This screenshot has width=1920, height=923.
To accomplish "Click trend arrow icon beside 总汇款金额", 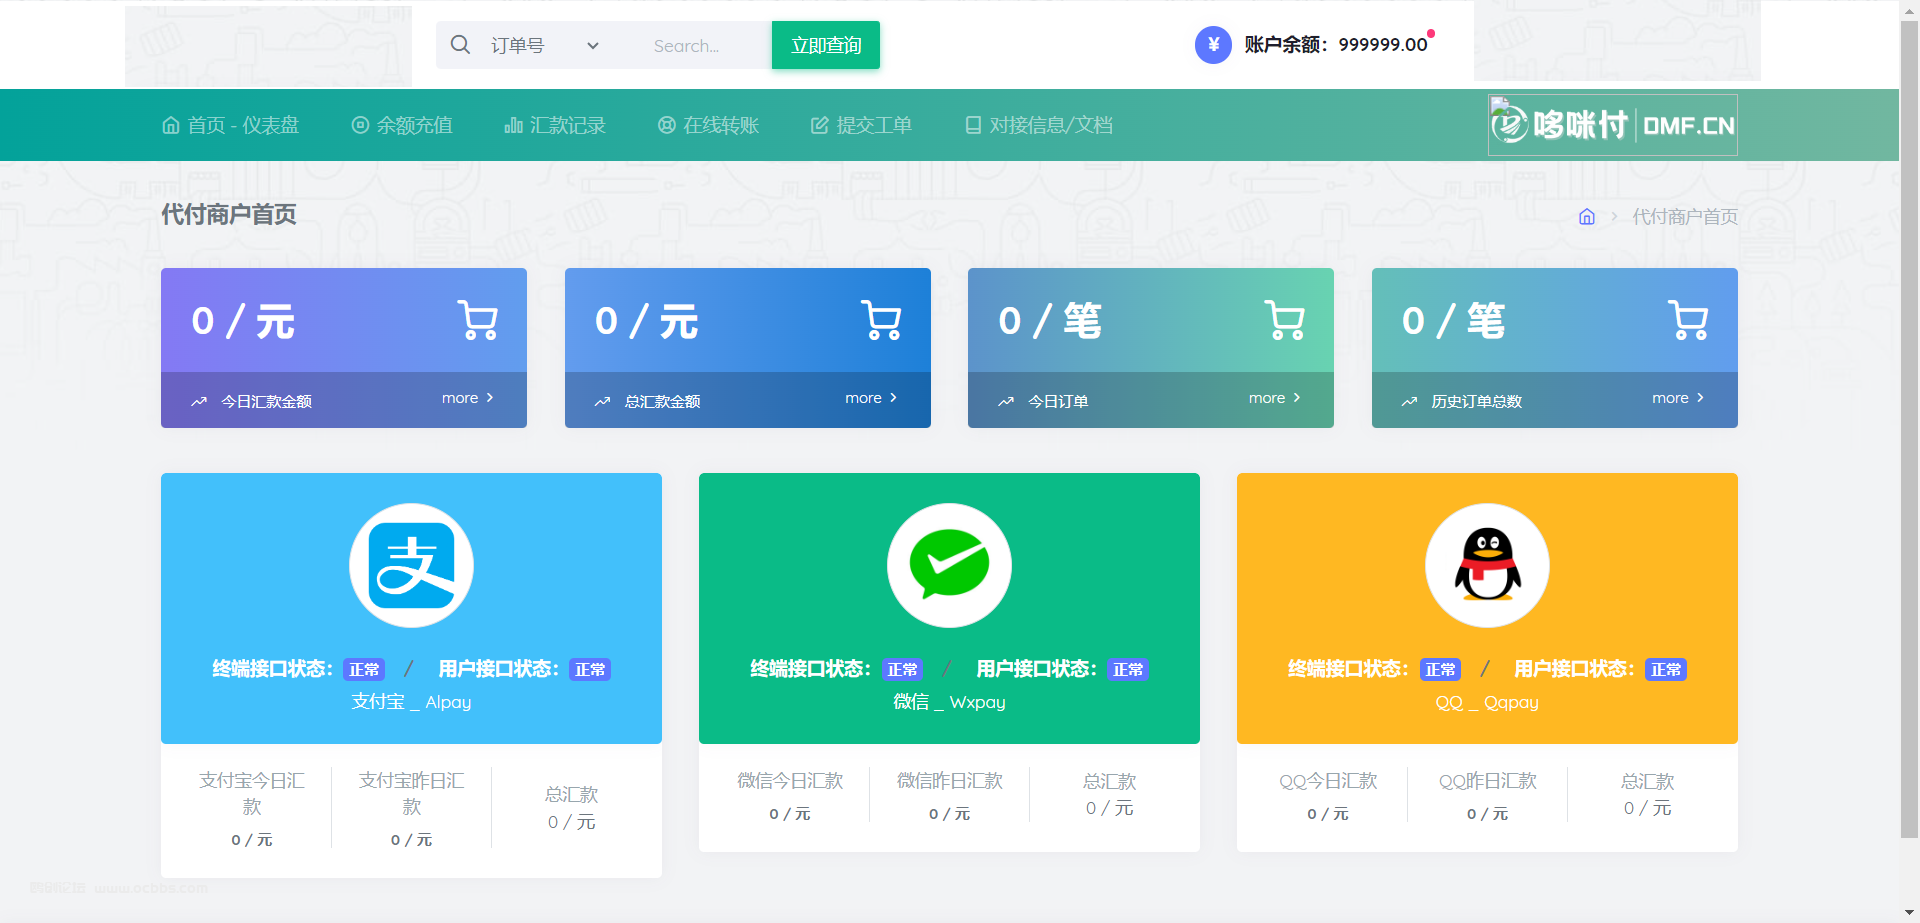I will click(x=602, y=401).
